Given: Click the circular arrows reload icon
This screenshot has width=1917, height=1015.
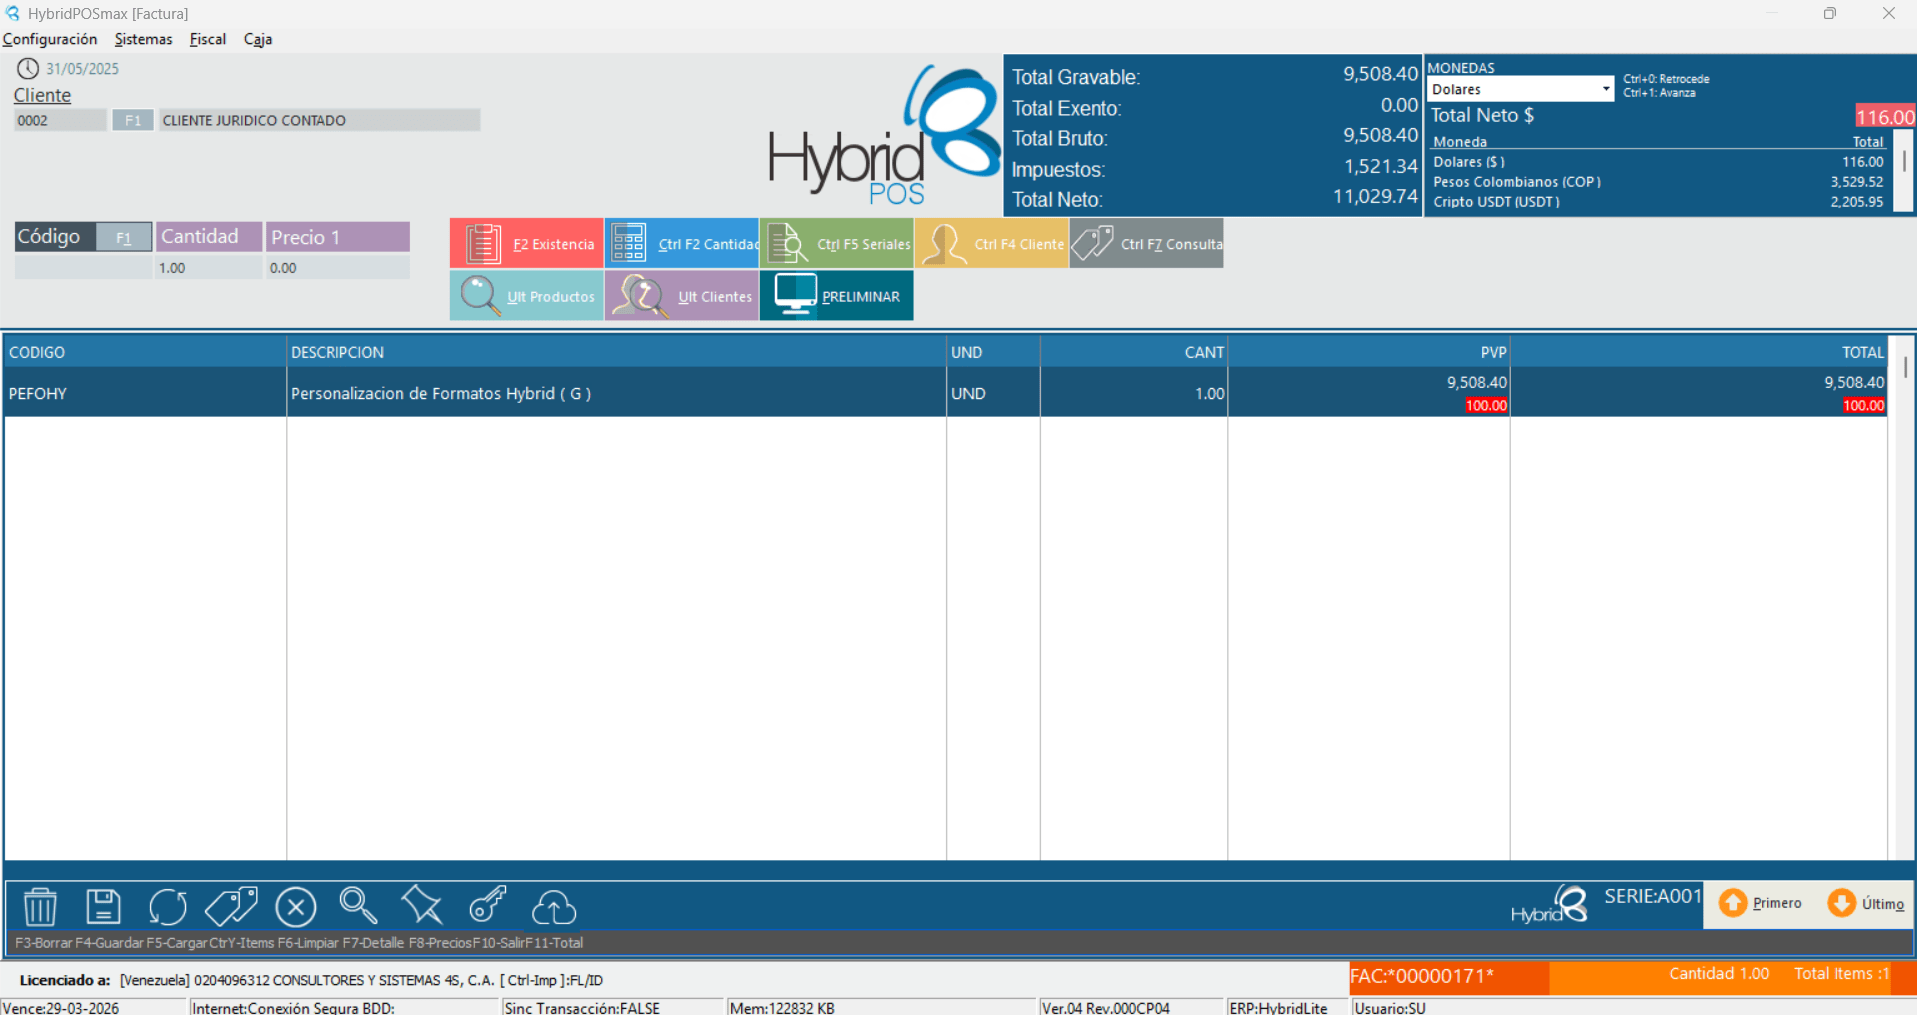Looking at the screenshot, I should click(167, 907).
